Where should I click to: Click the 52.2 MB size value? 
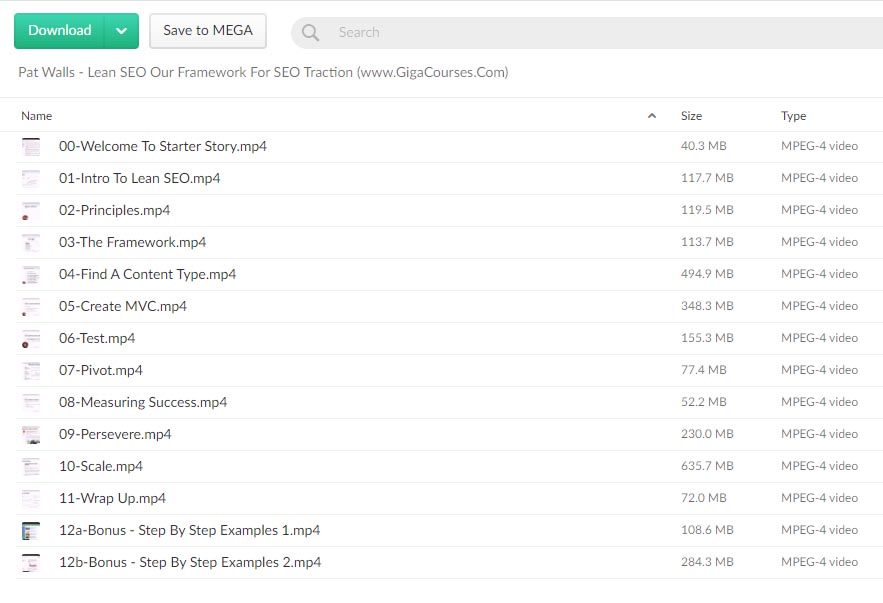coord(703,403)
